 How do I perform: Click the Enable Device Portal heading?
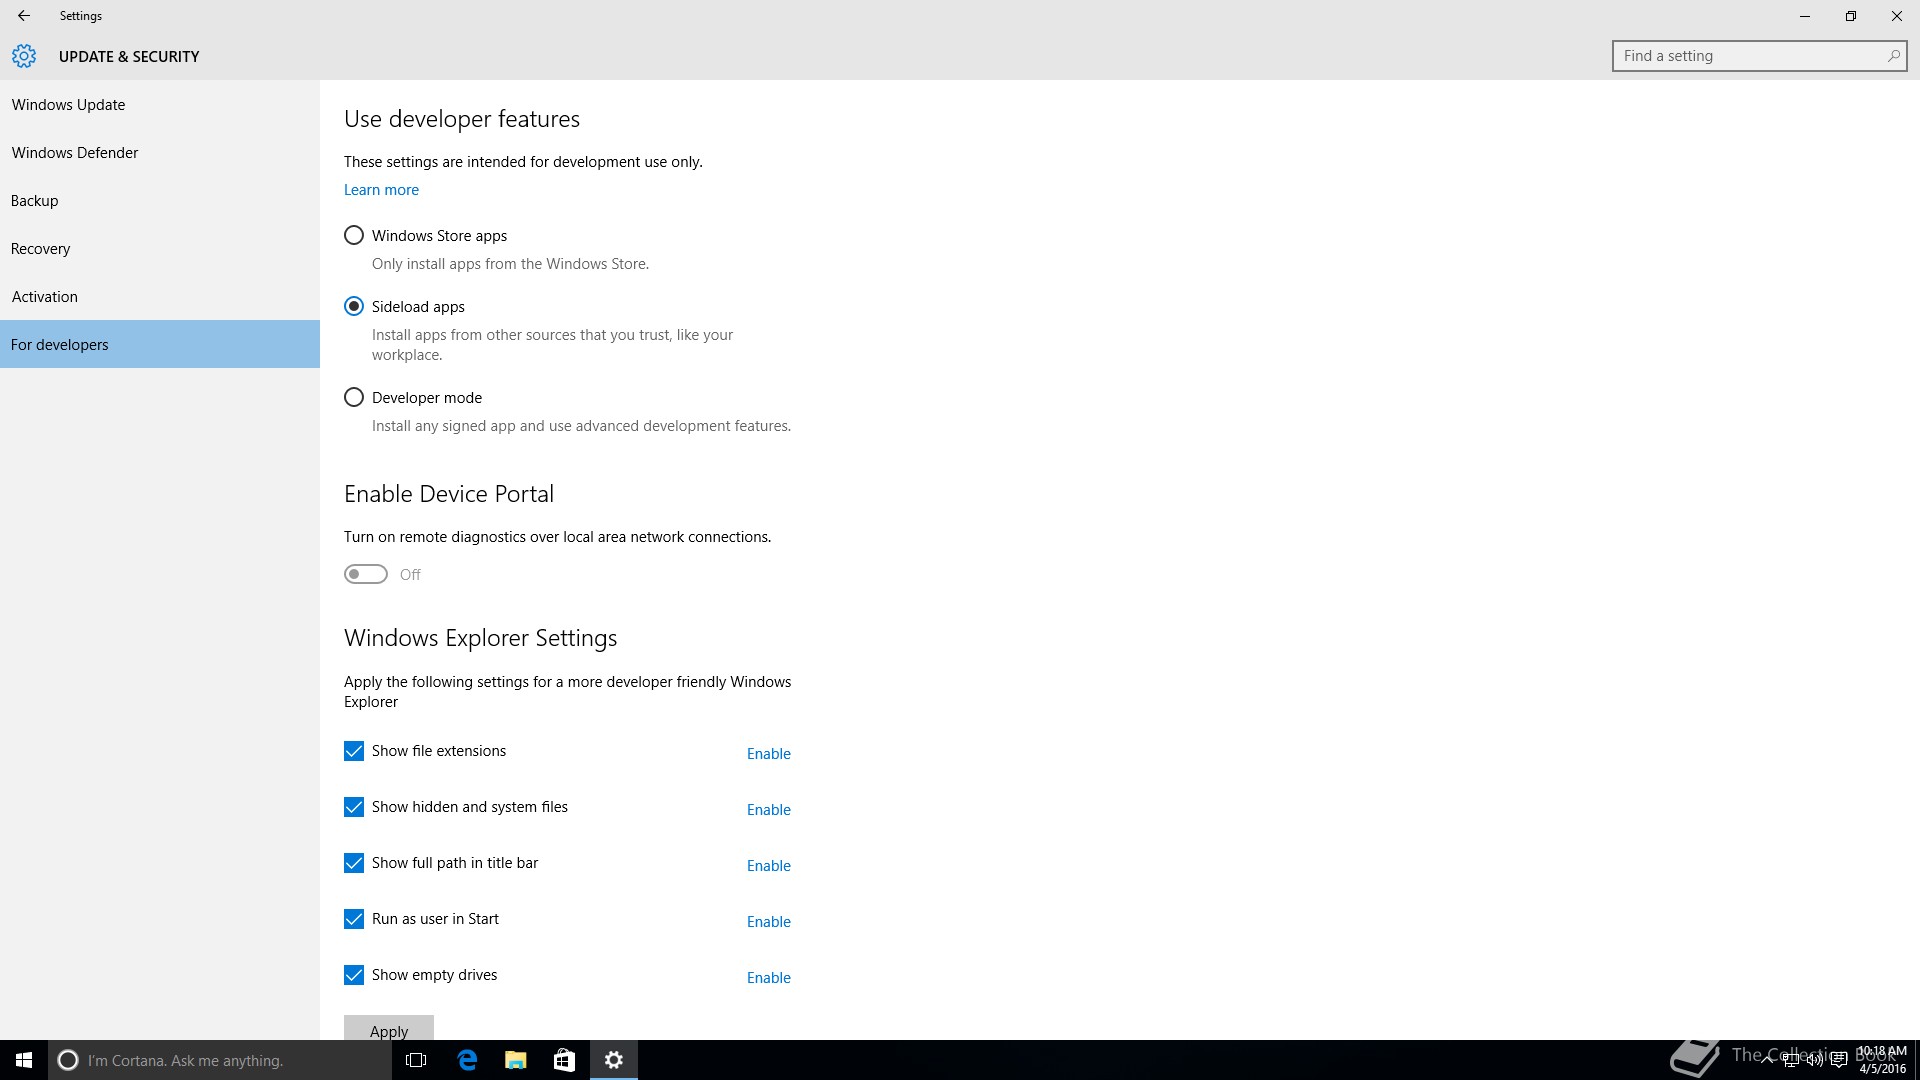449,494
